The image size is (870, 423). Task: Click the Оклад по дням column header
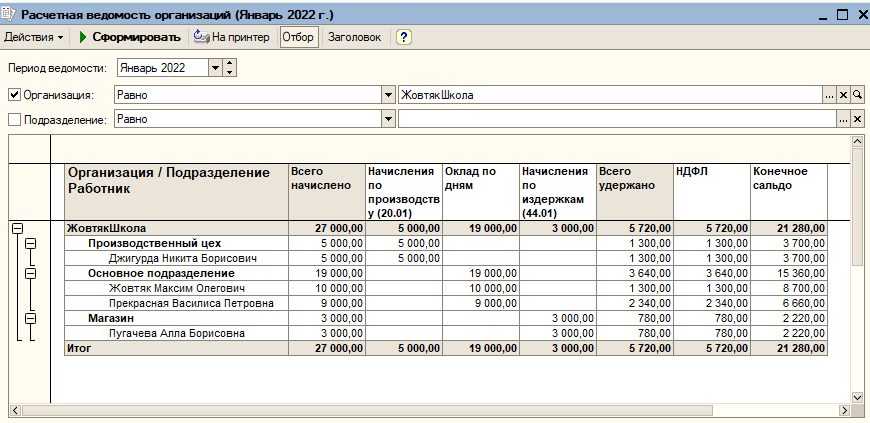click(480, 192)
